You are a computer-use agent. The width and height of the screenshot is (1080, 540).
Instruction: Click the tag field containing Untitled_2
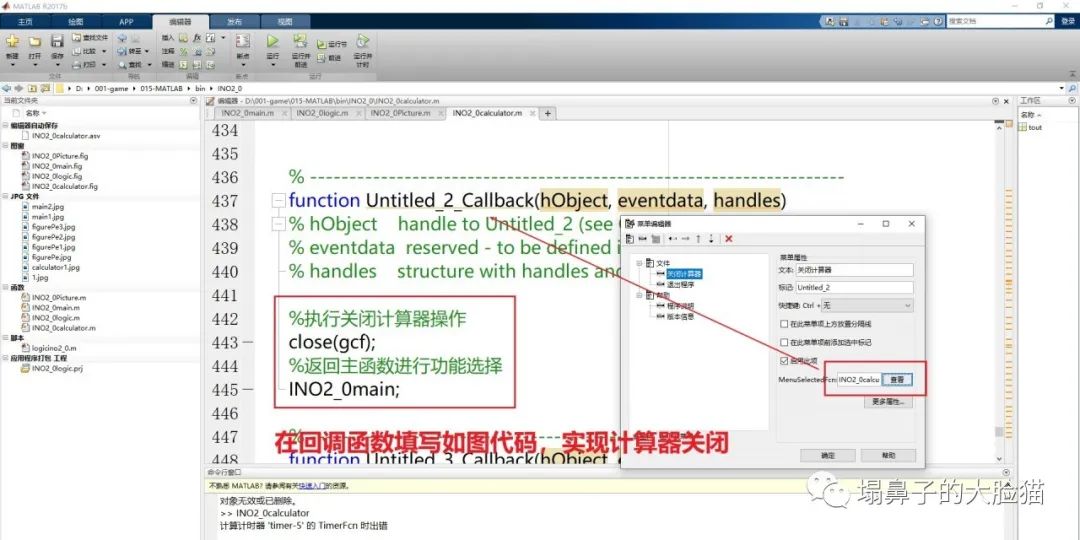tap(854, 287)
